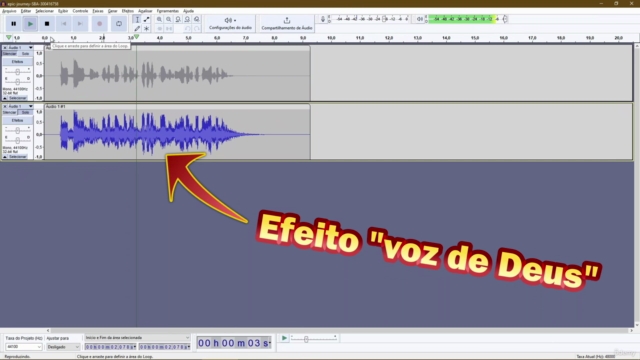Click the Zoom Toggle icon
The image size is (640, 360).
197,20
